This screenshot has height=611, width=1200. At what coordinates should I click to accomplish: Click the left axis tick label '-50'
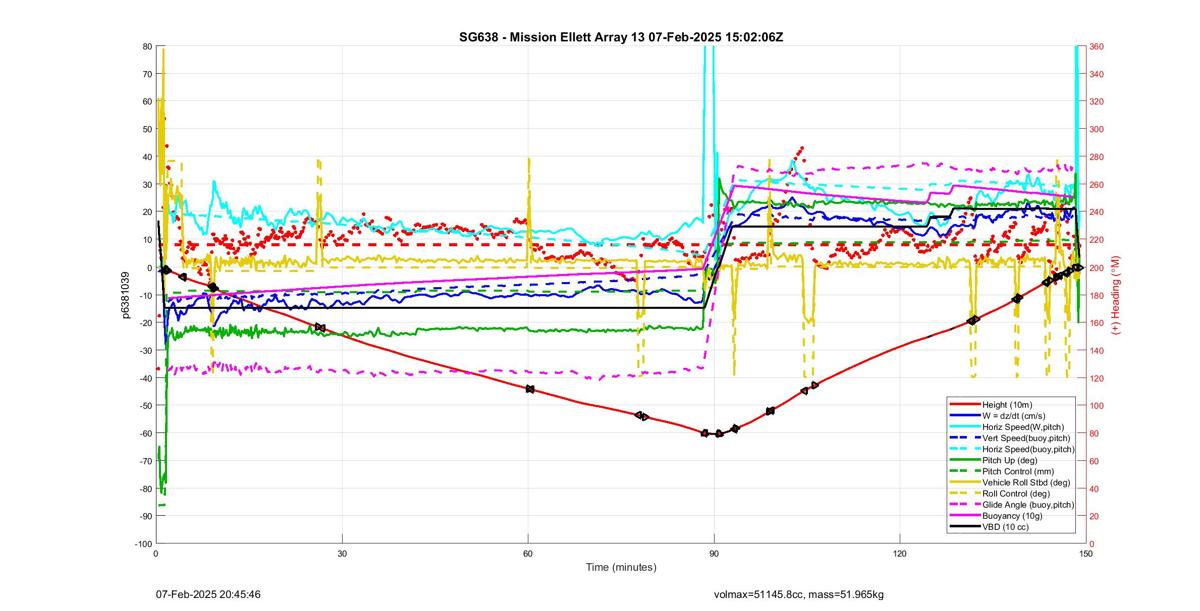[x=144, y=405]
